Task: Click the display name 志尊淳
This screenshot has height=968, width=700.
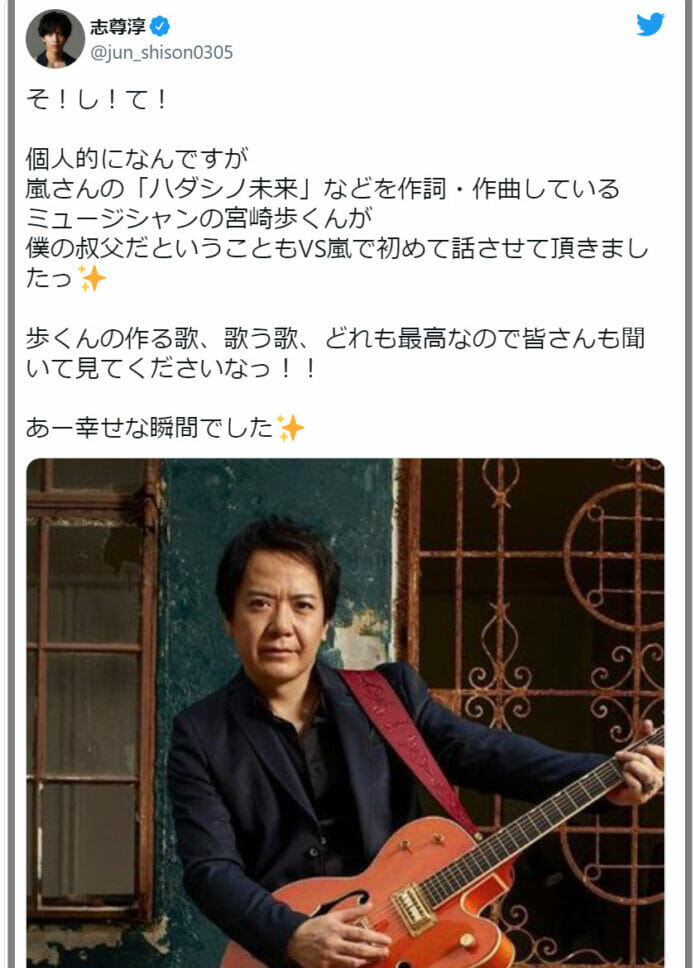Action: point(117,27)
